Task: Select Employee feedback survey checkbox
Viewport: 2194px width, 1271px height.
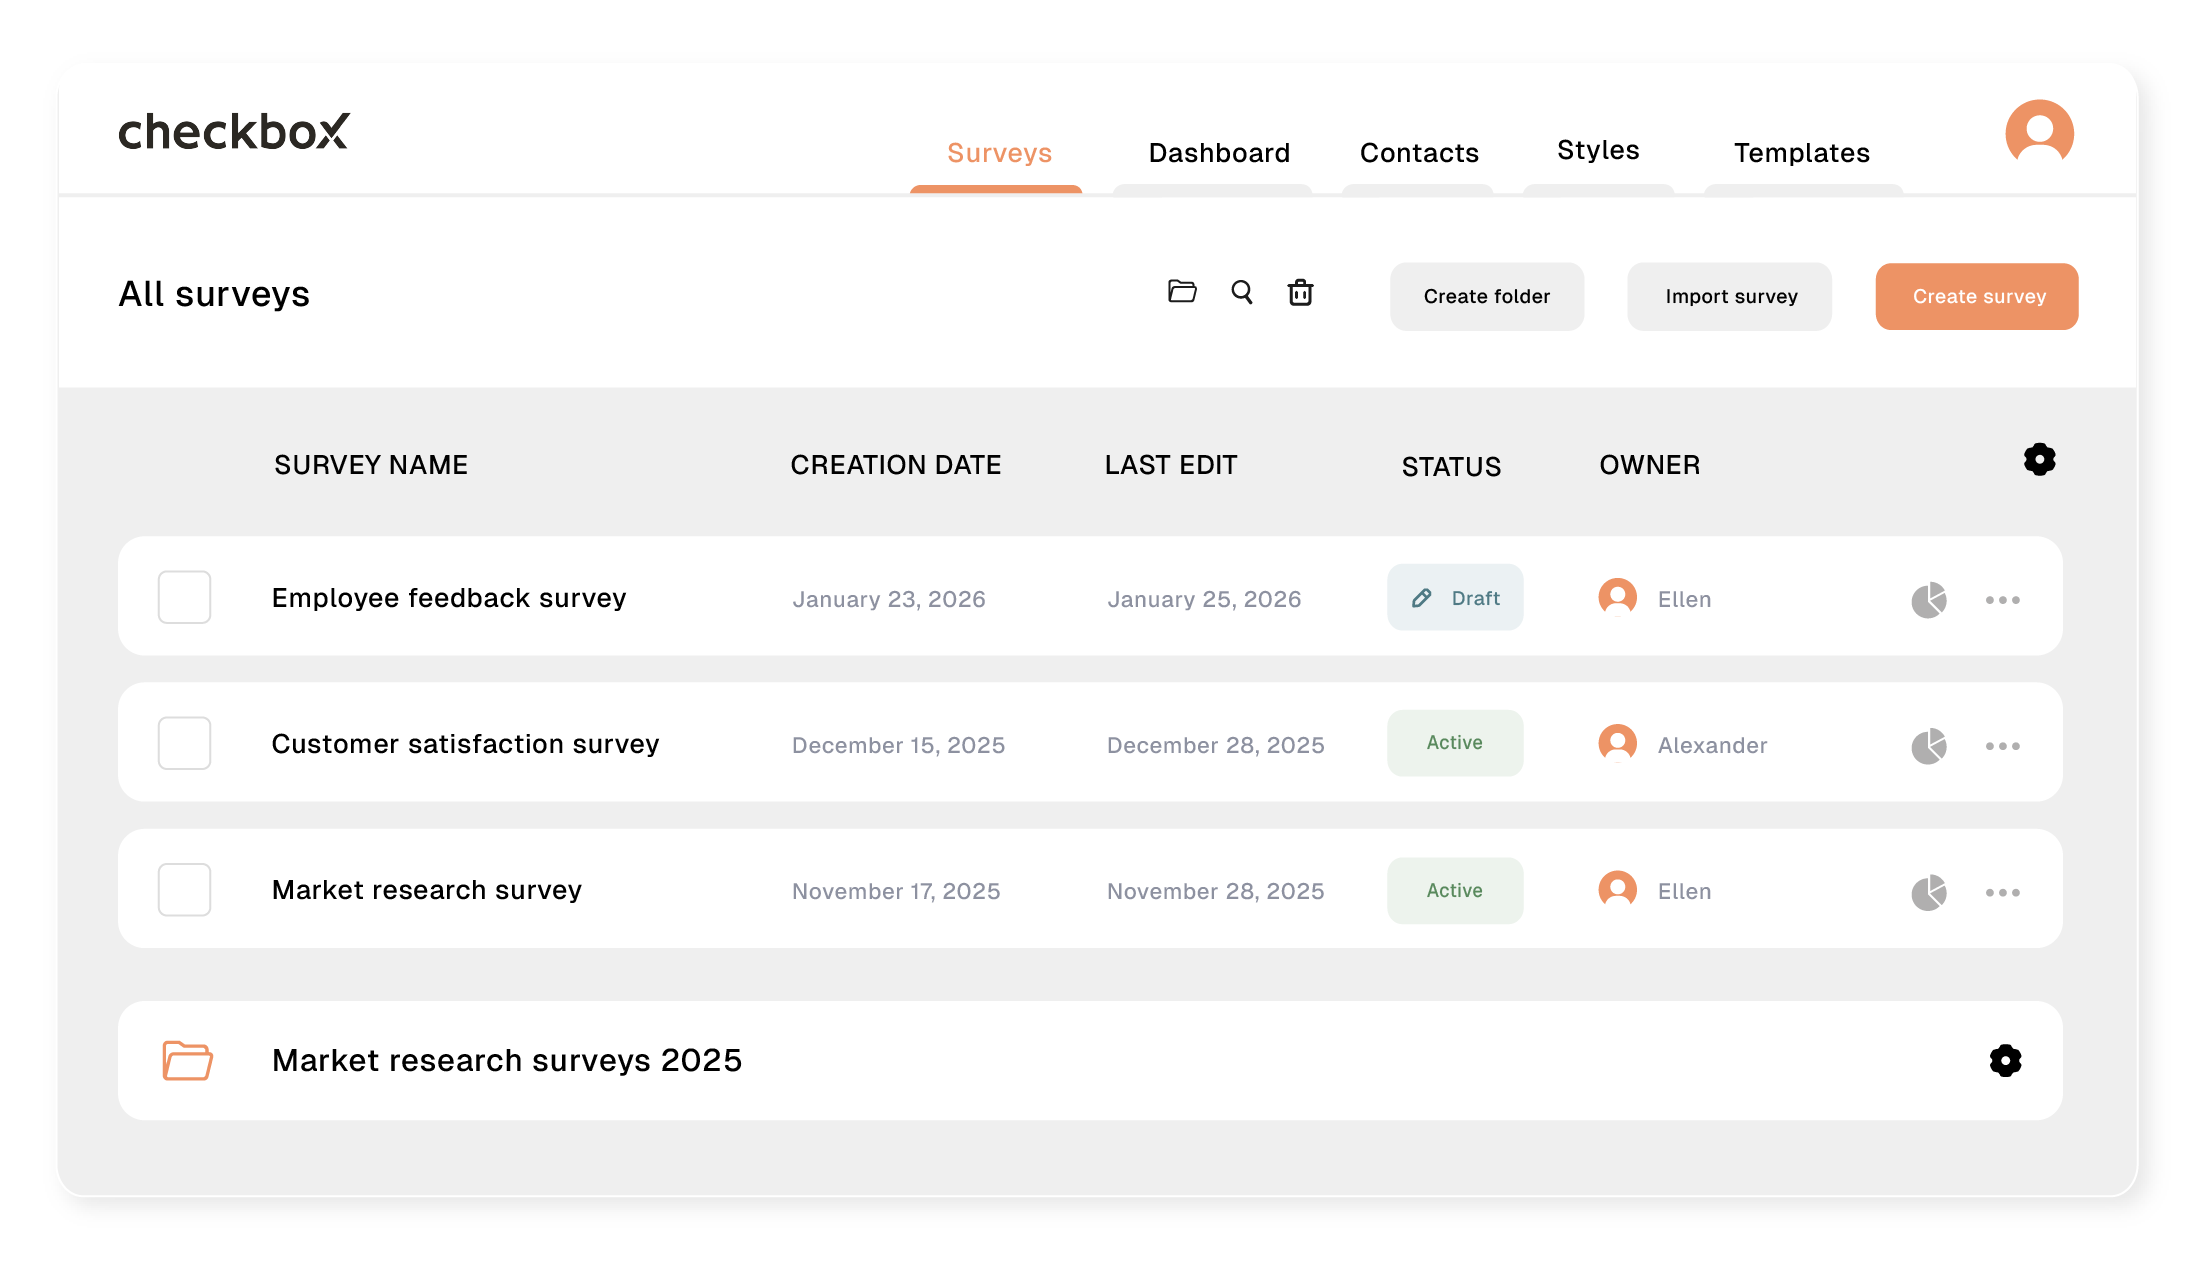Action: 184,597
